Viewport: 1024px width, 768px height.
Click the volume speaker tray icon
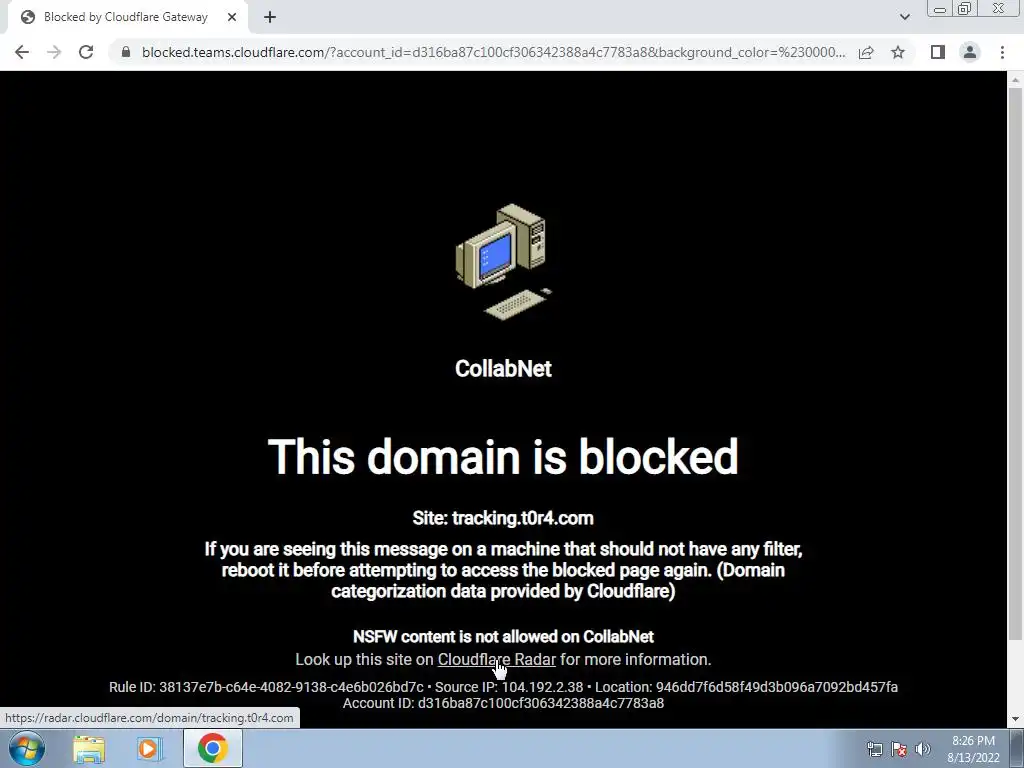pos(922,749)
